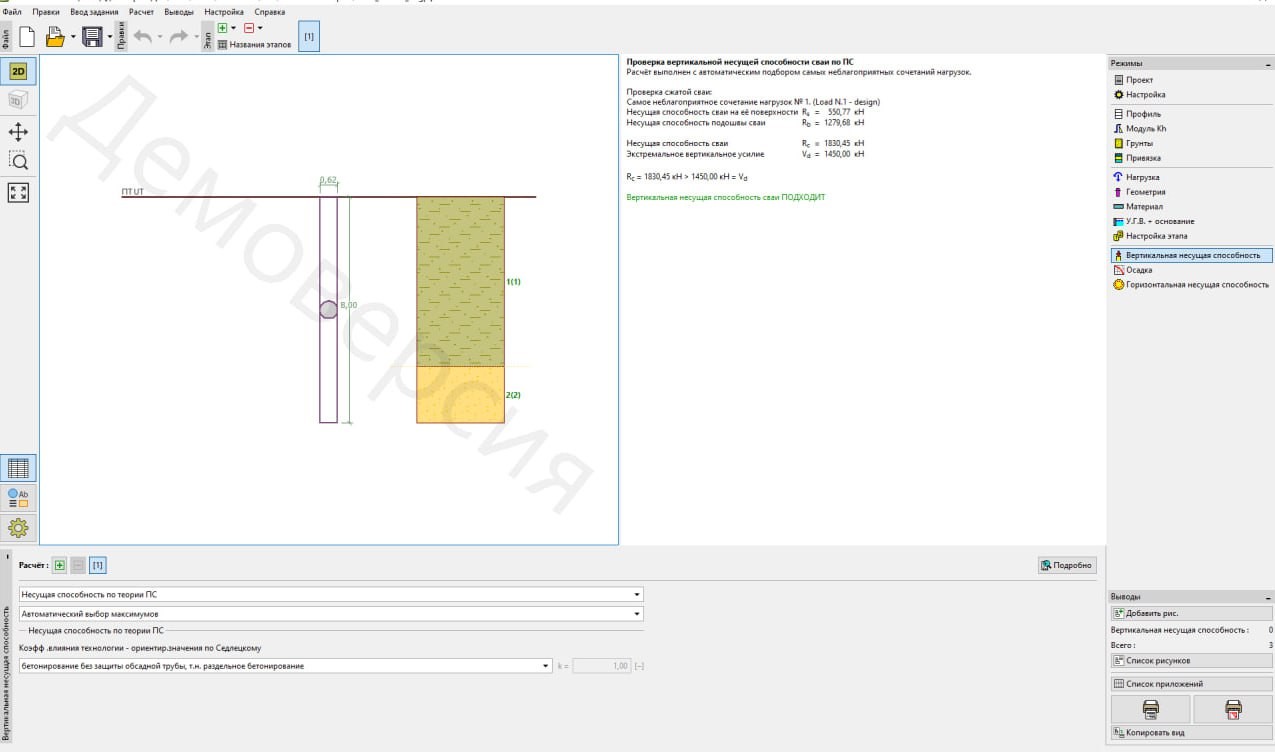Open the Правки menu

pyautogui.click(x=46, y=12)
